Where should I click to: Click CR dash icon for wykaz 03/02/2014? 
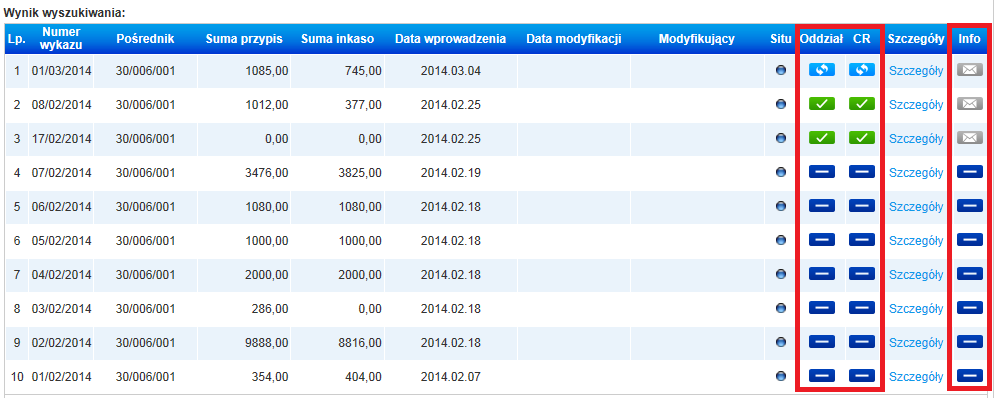tap(862, 308)
